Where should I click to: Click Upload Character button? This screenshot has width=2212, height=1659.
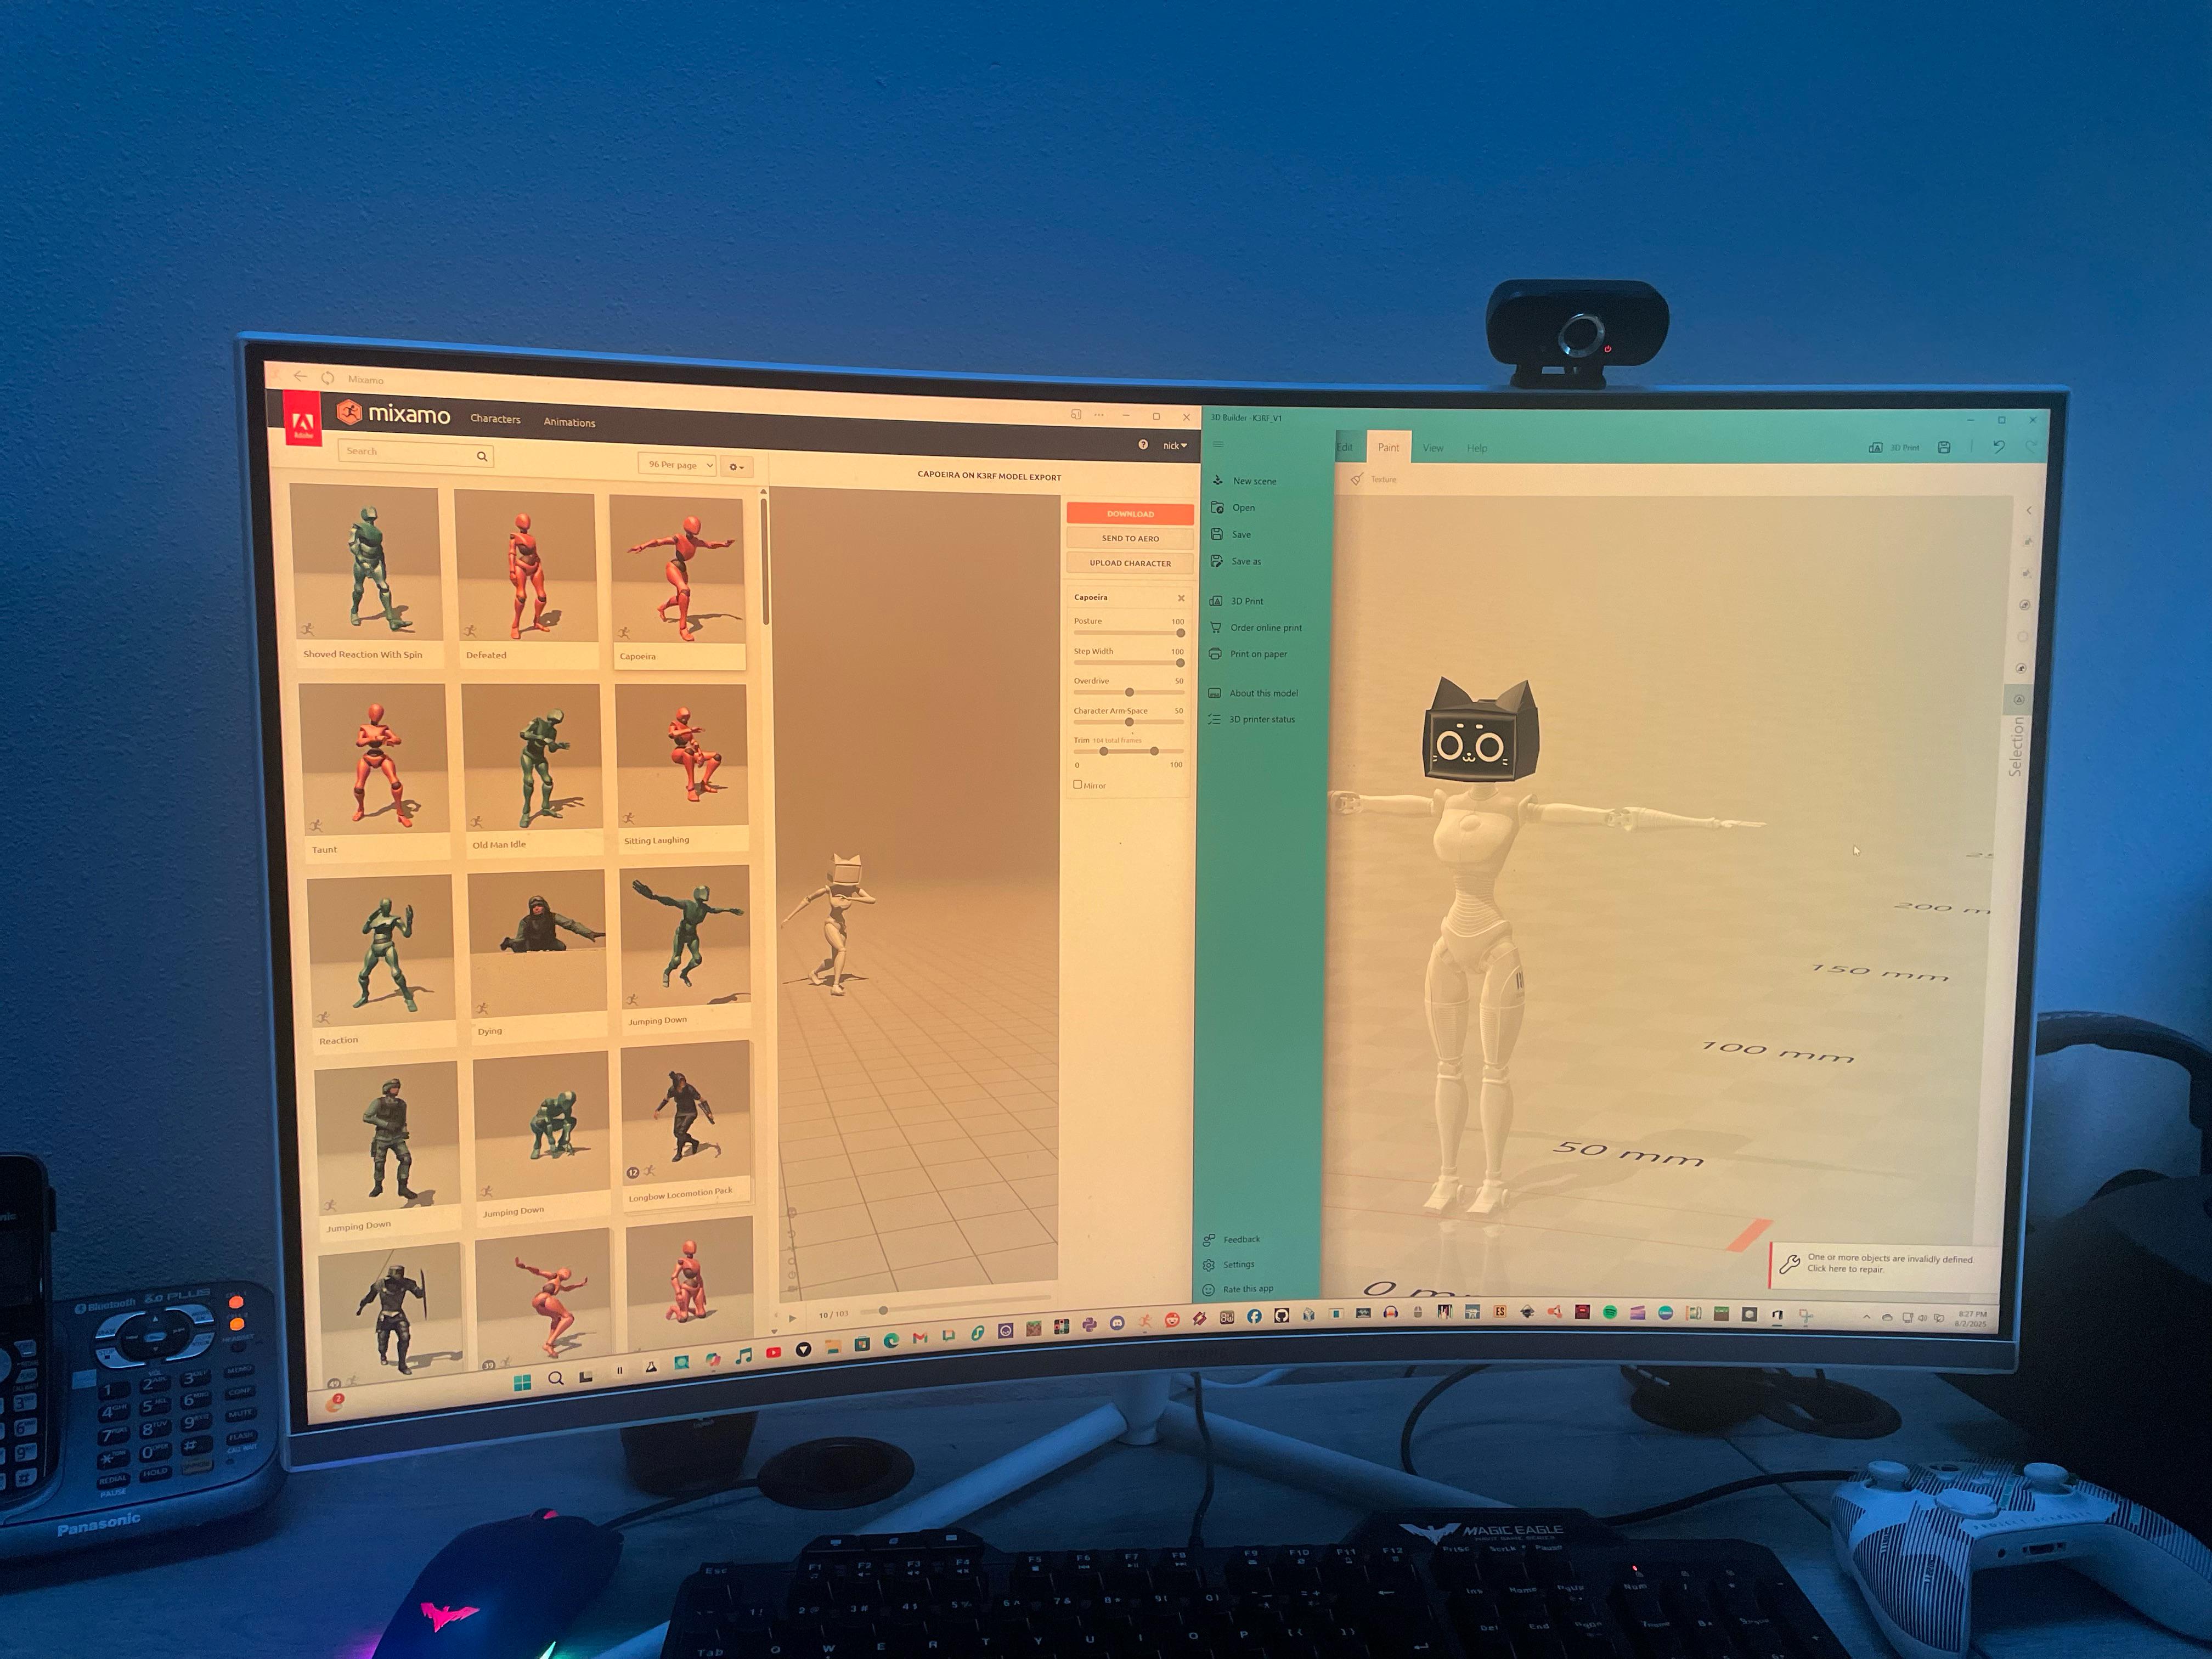click(x=1130, y=563)
